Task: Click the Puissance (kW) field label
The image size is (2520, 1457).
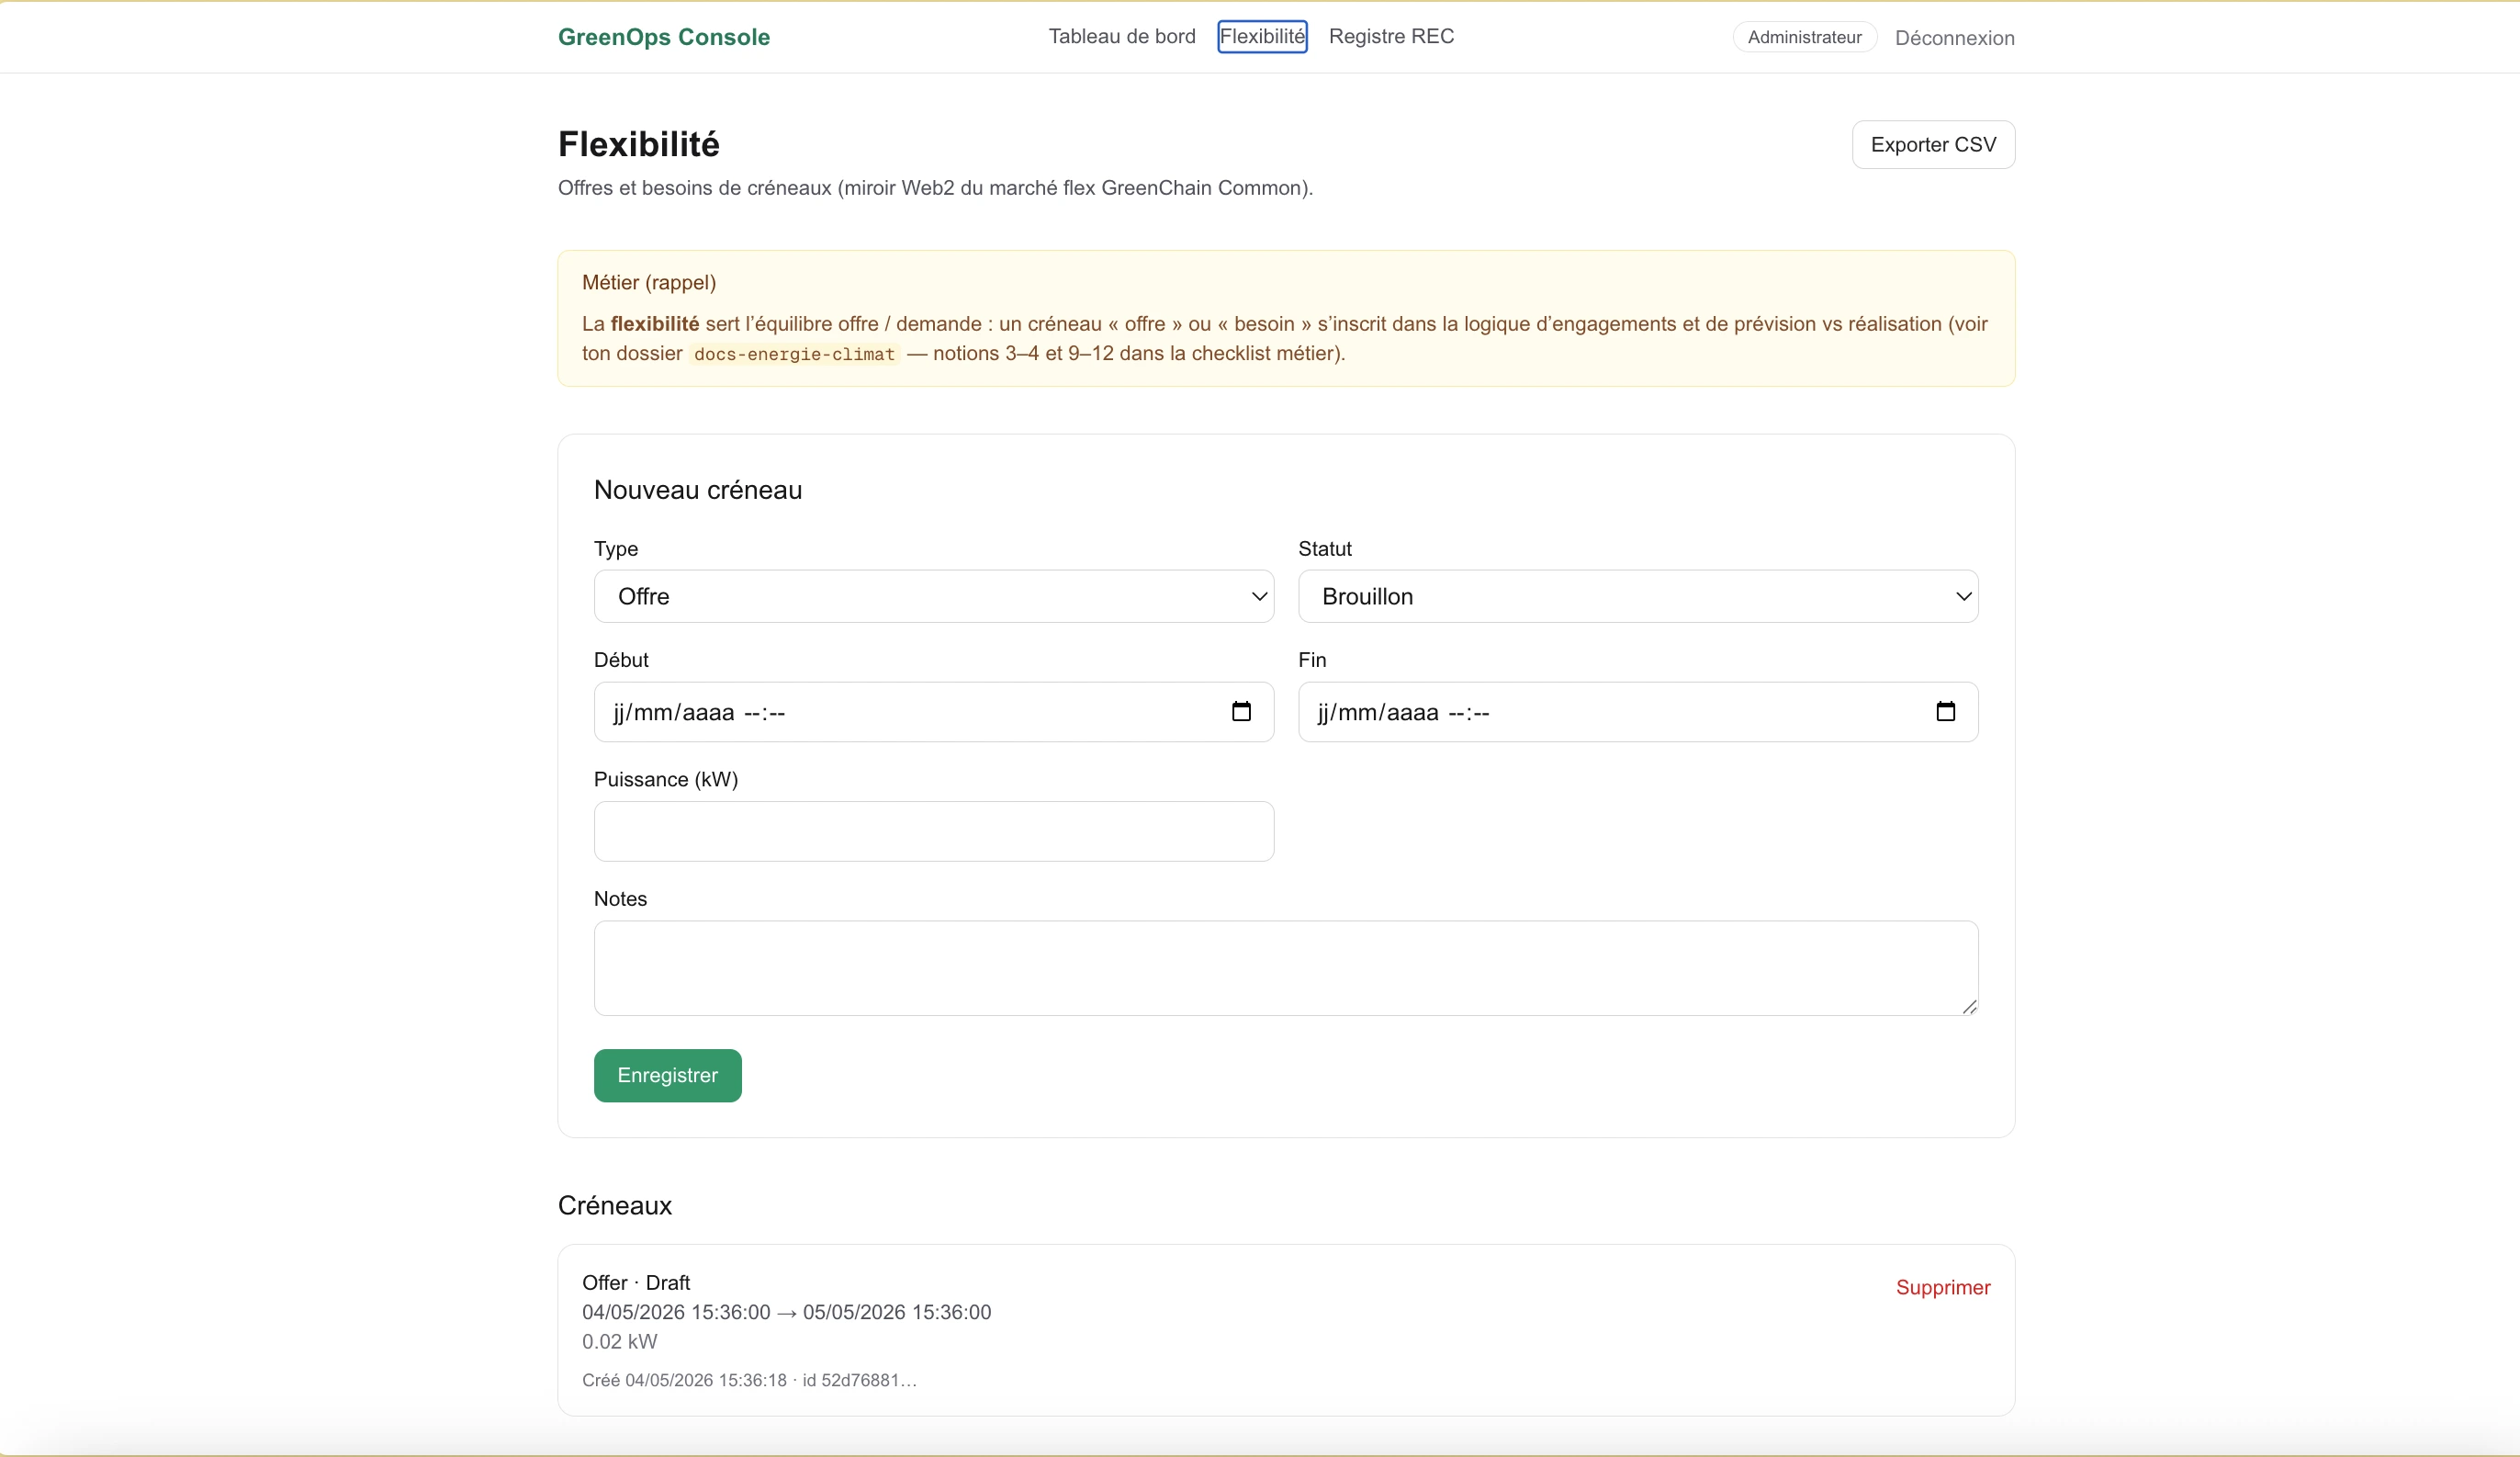Action: [x=666, y=779]
